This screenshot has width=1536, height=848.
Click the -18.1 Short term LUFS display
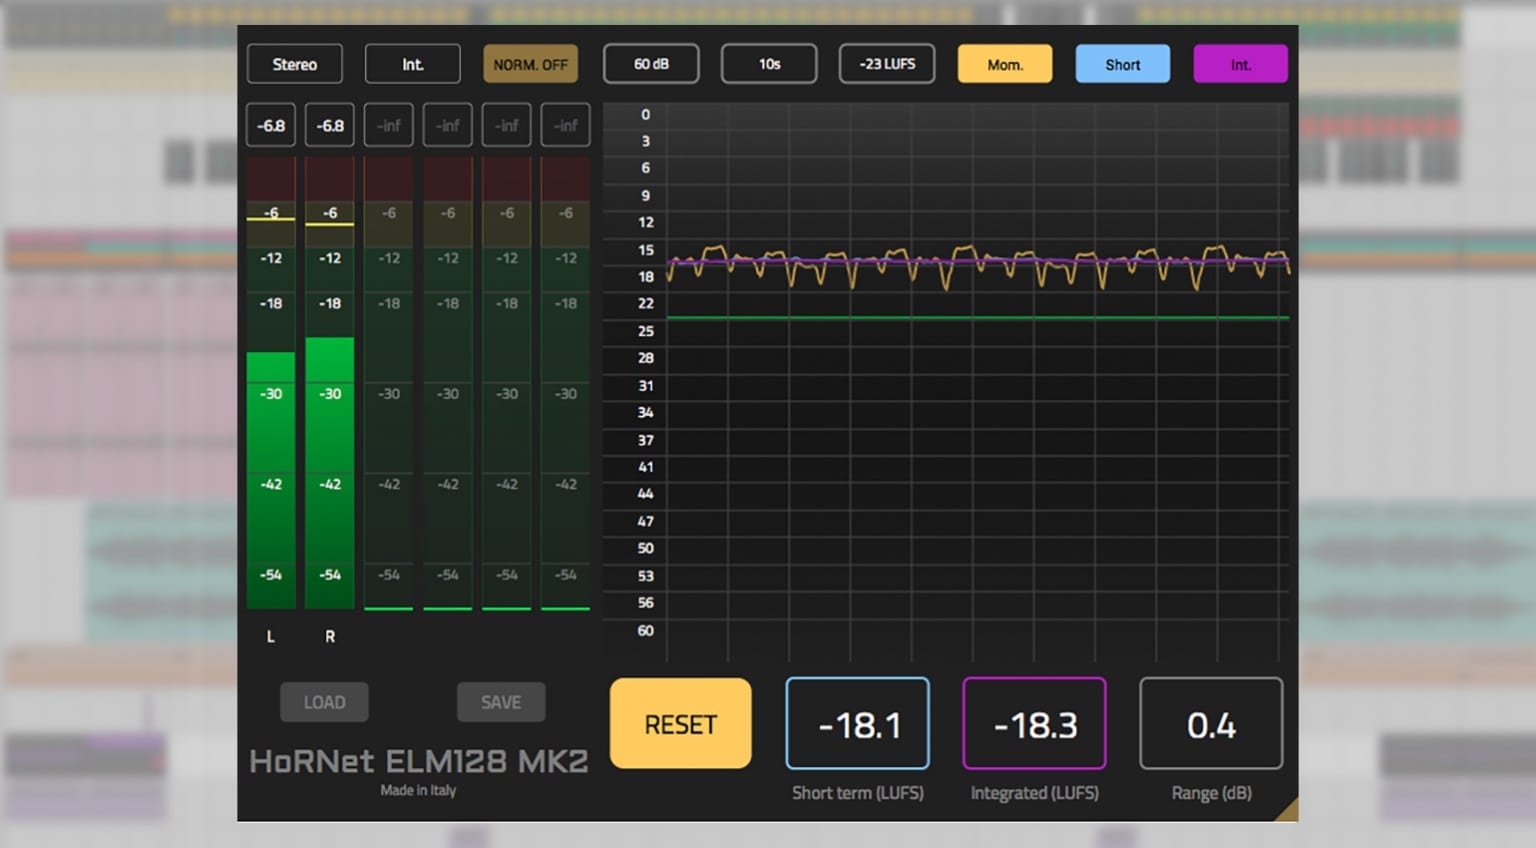(857, 723)
